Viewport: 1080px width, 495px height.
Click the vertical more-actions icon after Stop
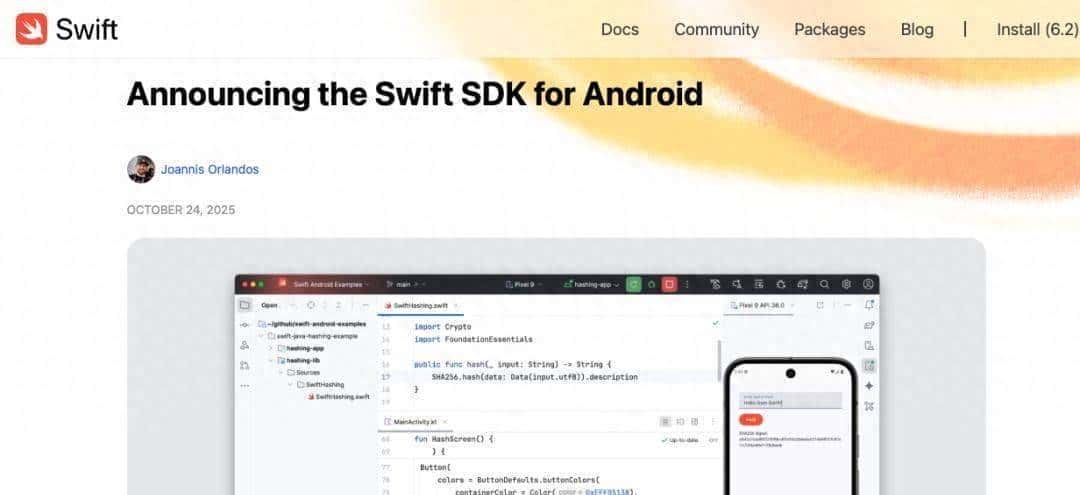(x=686, y=284)
